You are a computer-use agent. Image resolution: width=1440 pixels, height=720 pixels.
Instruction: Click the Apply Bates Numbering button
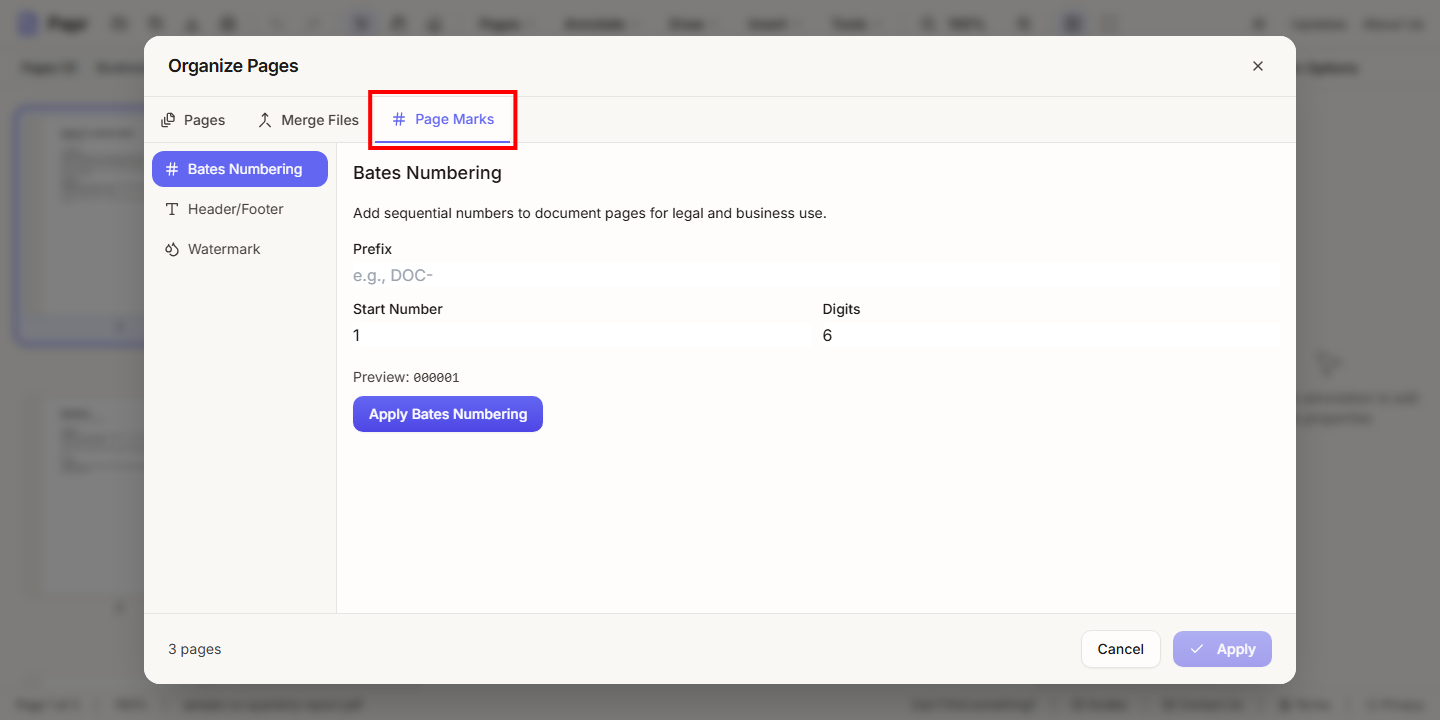pos(448,414)
